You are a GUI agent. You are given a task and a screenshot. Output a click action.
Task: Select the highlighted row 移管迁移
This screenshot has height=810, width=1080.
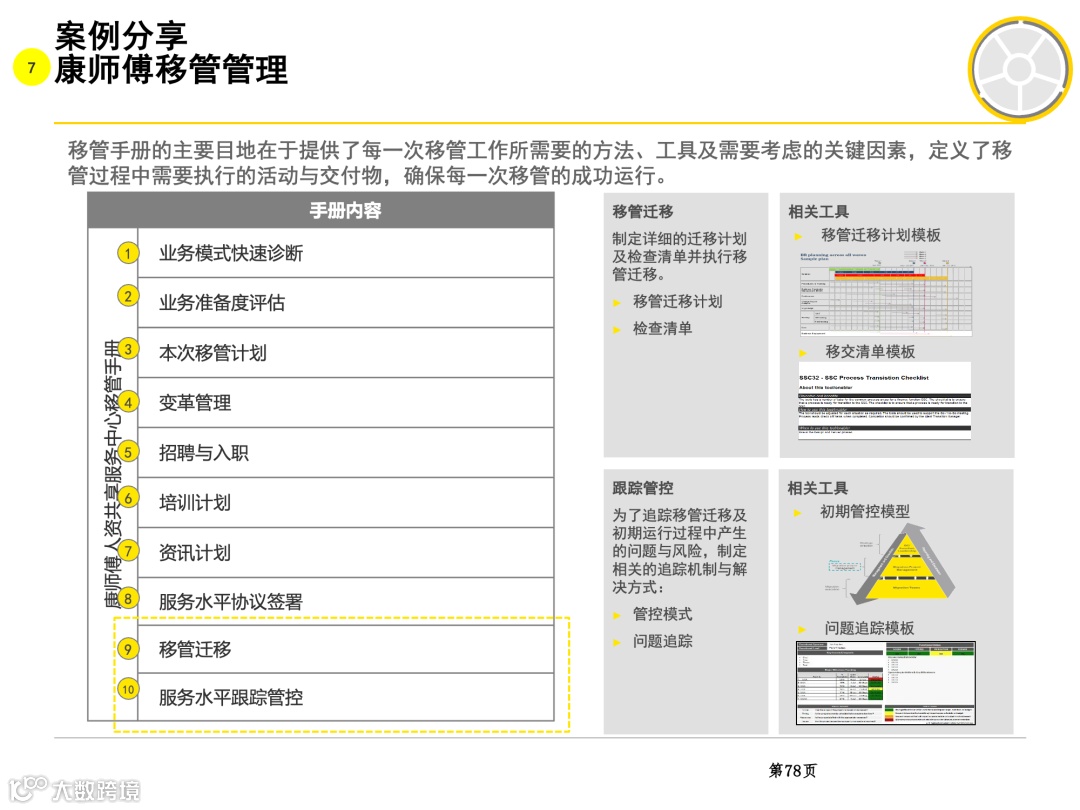pyautogui.click(x=346, y=650)
